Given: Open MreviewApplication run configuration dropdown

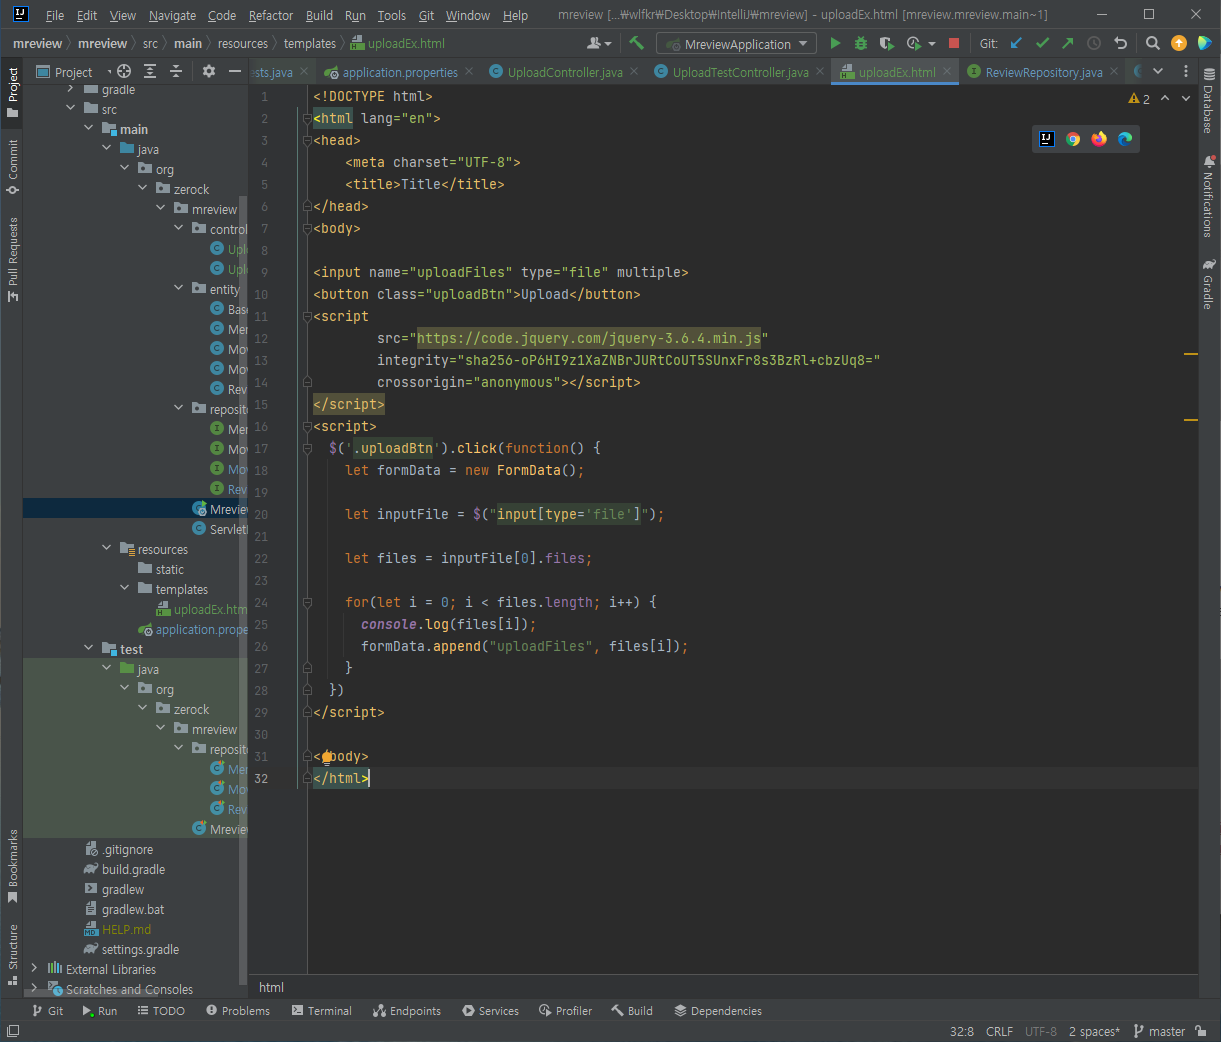Looking at the screenshot, I should 736,44.
